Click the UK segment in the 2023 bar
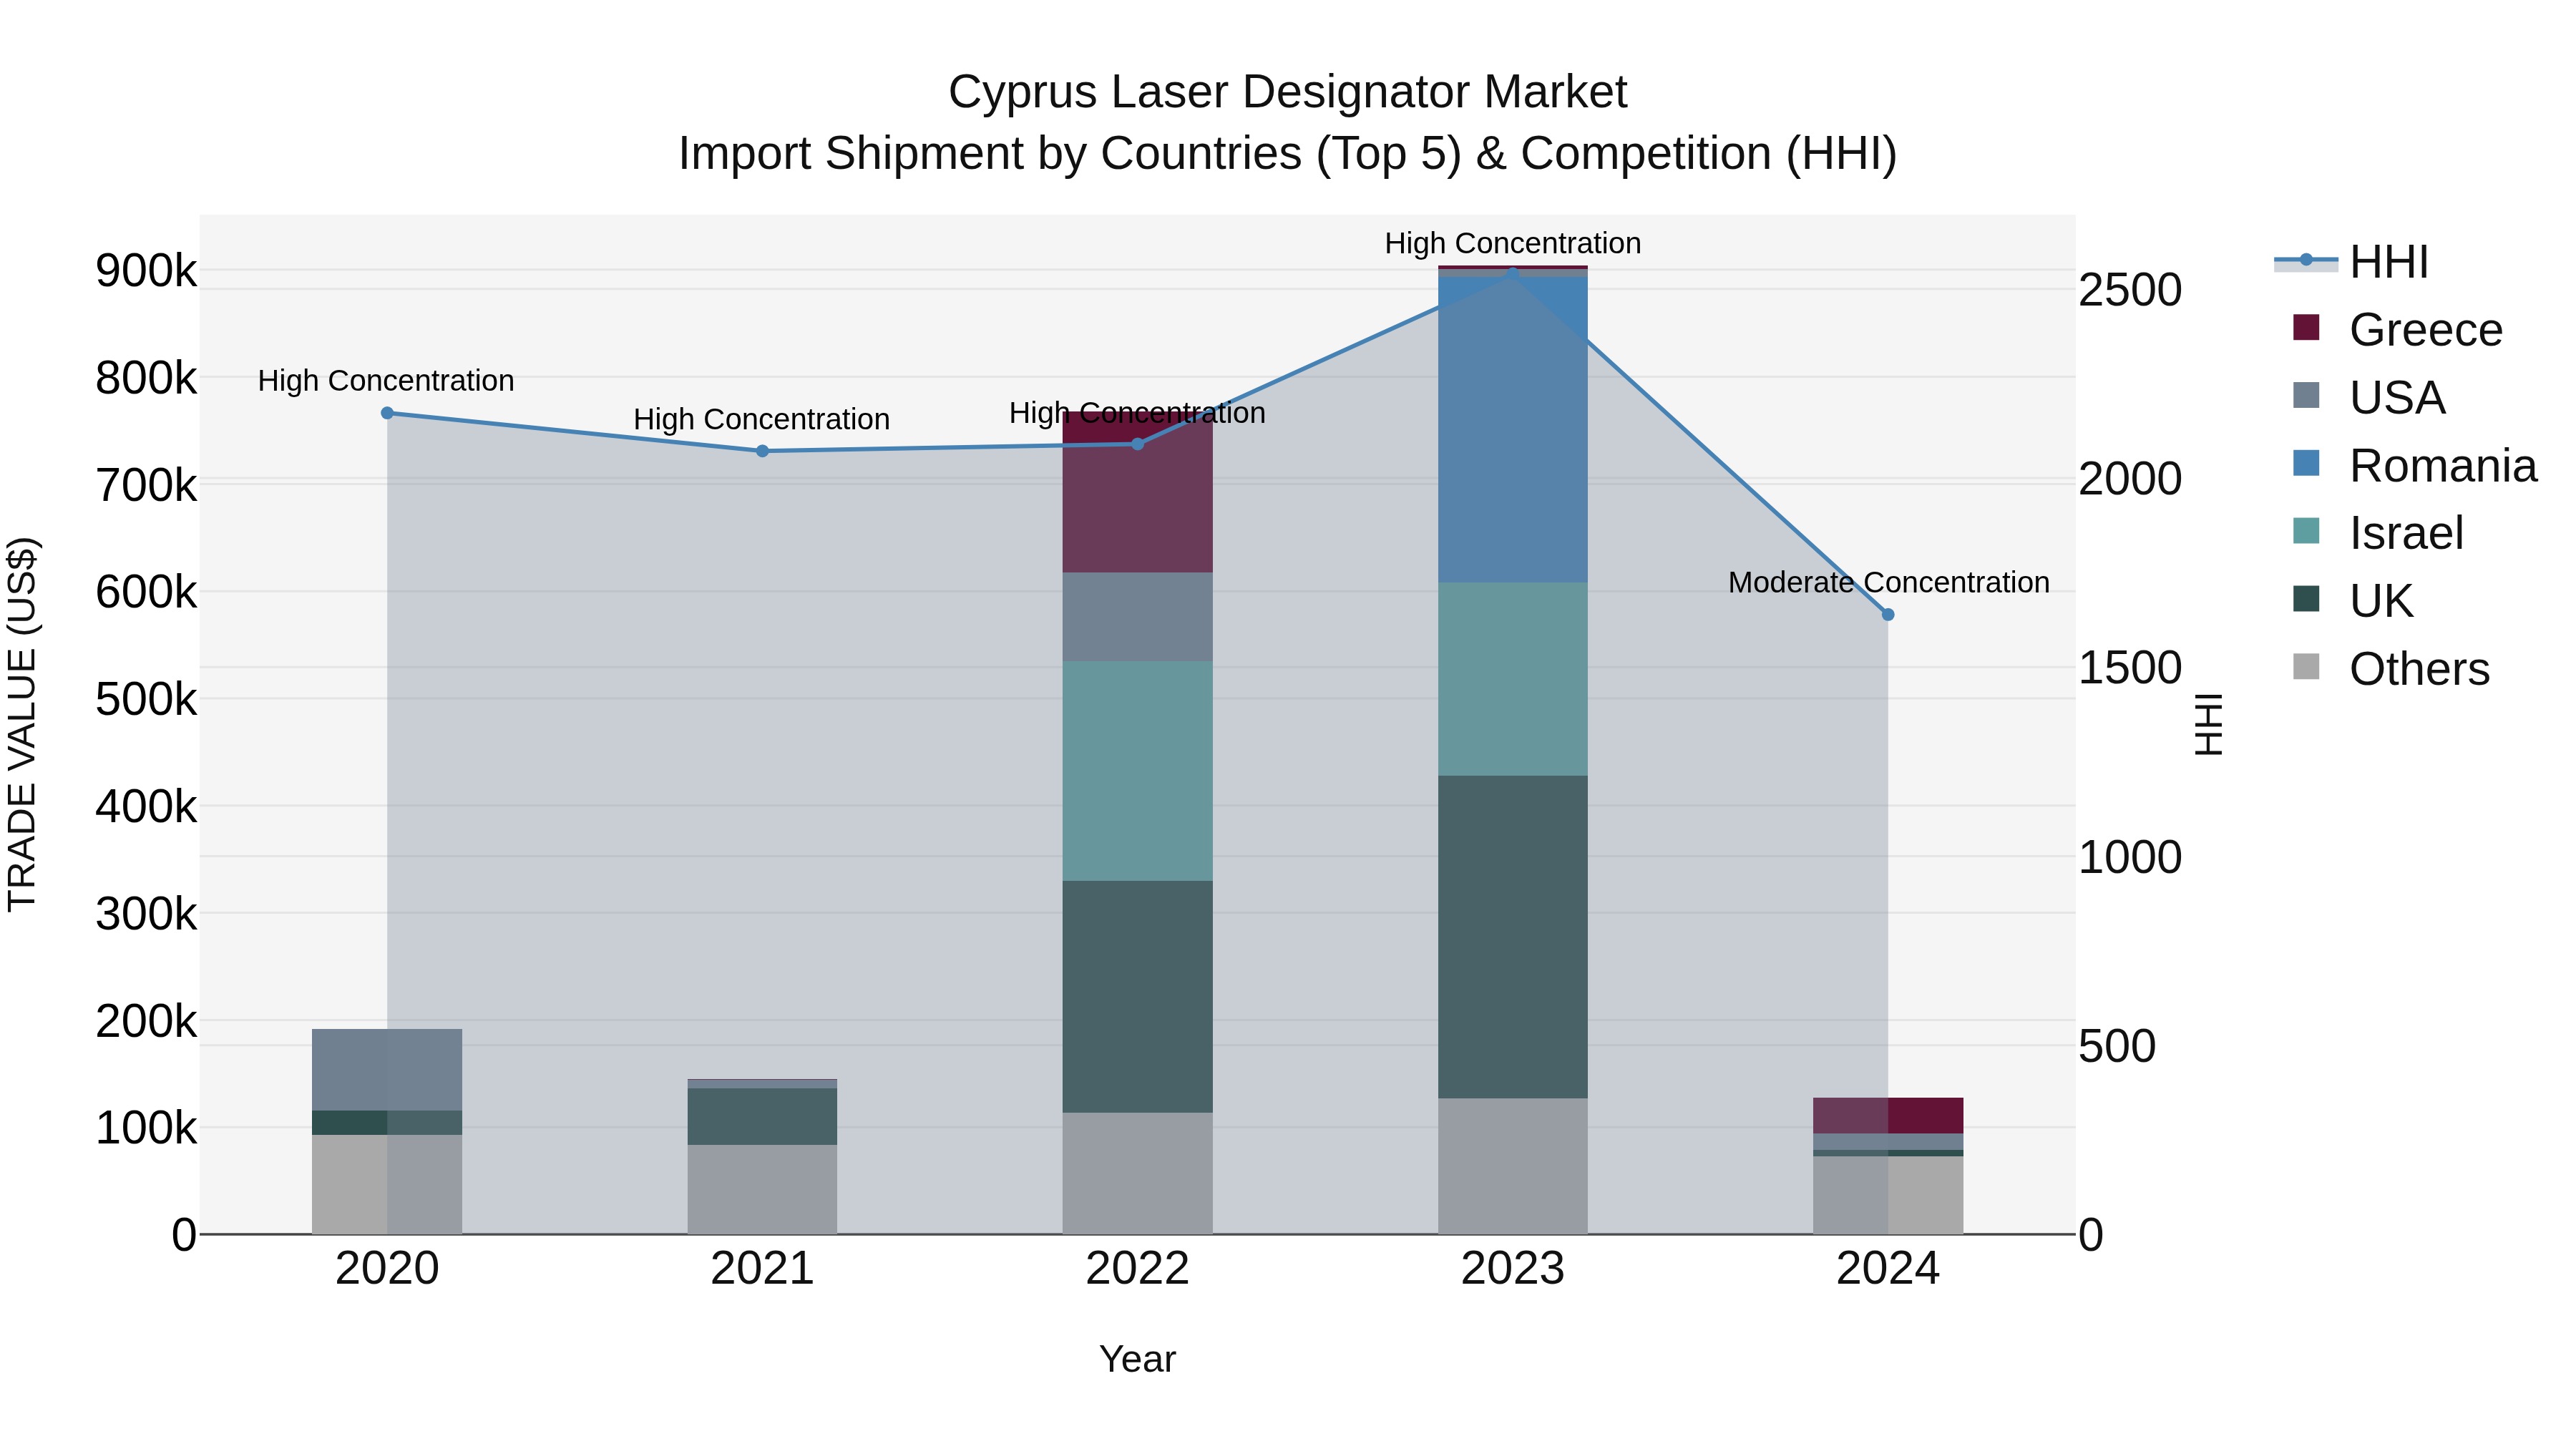The height and width of the screenshot is (1449, 2576). click(1513, 937)
